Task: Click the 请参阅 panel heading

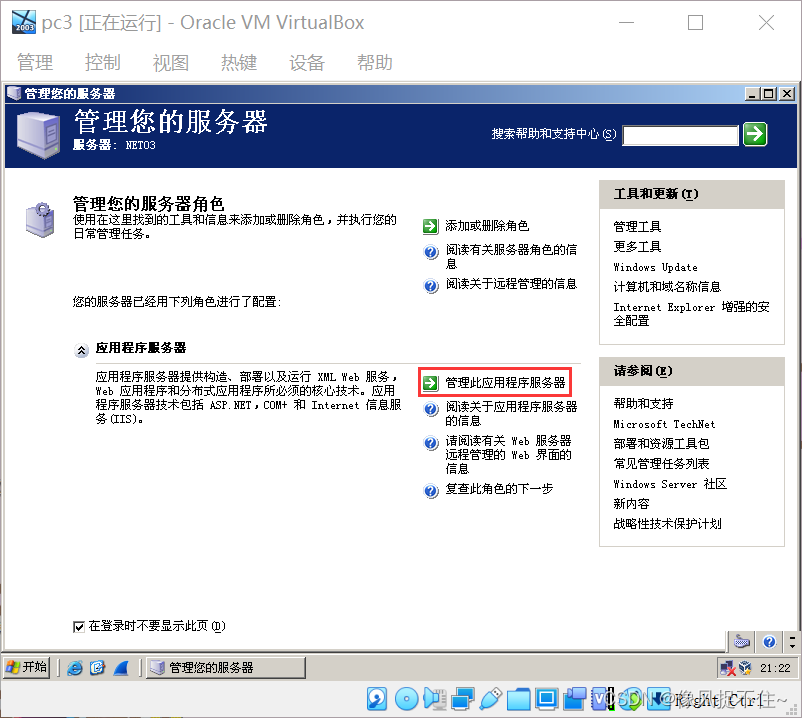Action: tap(643, 371)
